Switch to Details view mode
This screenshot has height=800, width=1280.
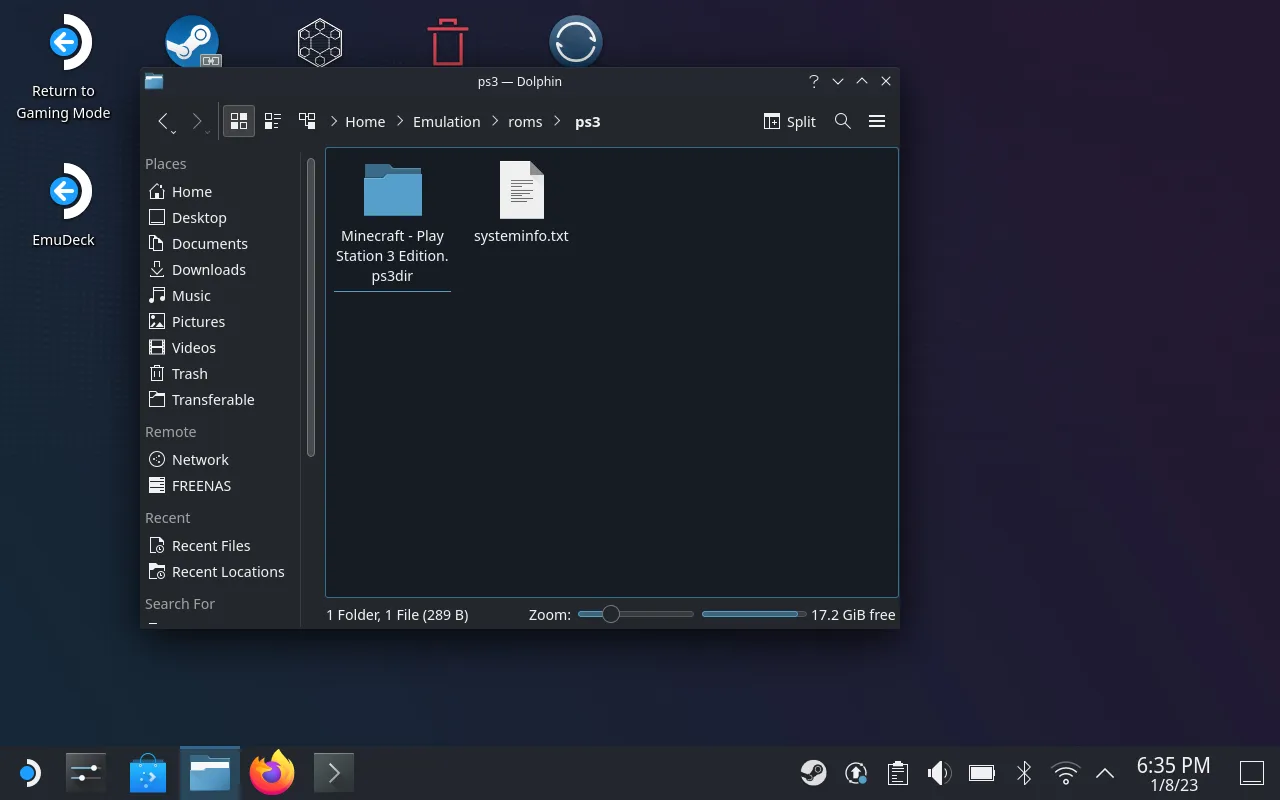(307, 122)
